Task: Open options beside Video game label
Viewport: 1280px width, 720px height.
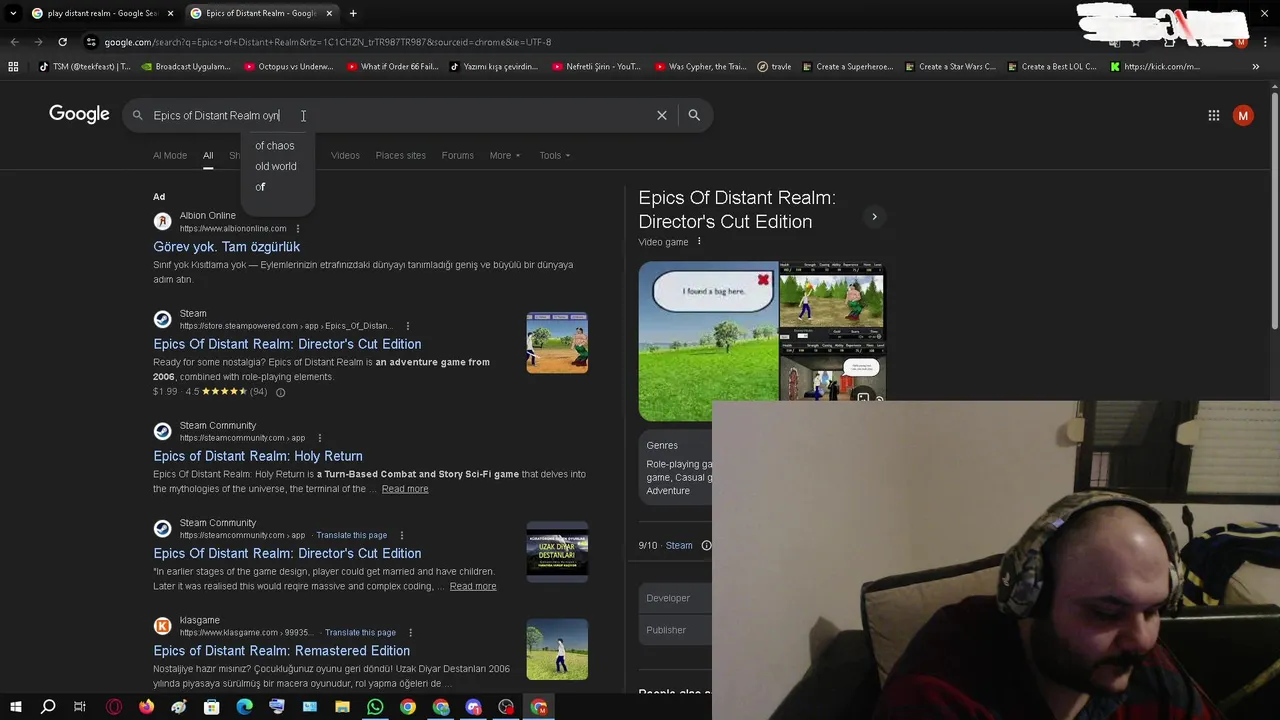Action: [x=699, y=242]
